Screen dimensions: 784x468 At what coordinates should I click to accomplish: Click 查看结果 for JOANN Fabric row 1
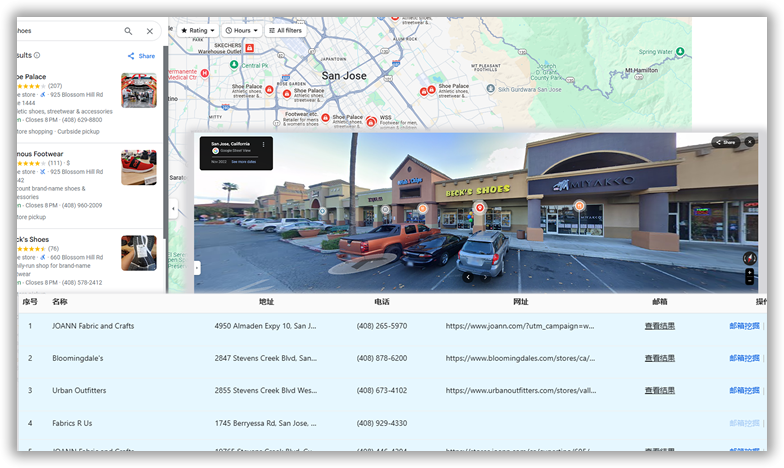click(660, 326)
